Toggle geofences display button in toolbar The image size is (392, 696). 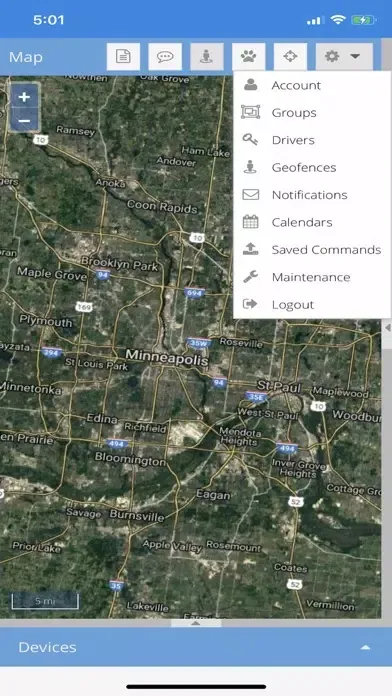coord(206,56)
